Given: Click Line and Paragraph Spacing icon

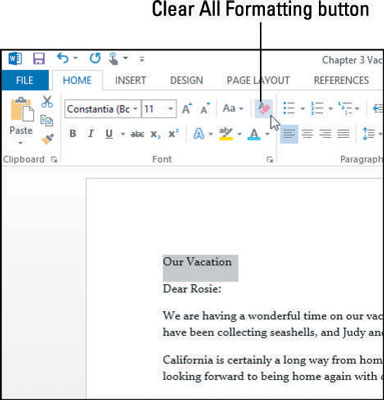Looking at the screenshot, I should tap(369, 134).
